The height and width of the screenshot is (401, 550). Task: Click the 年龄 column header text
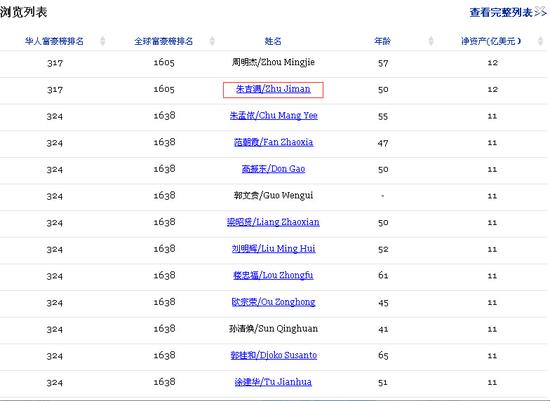coord(382,41)
